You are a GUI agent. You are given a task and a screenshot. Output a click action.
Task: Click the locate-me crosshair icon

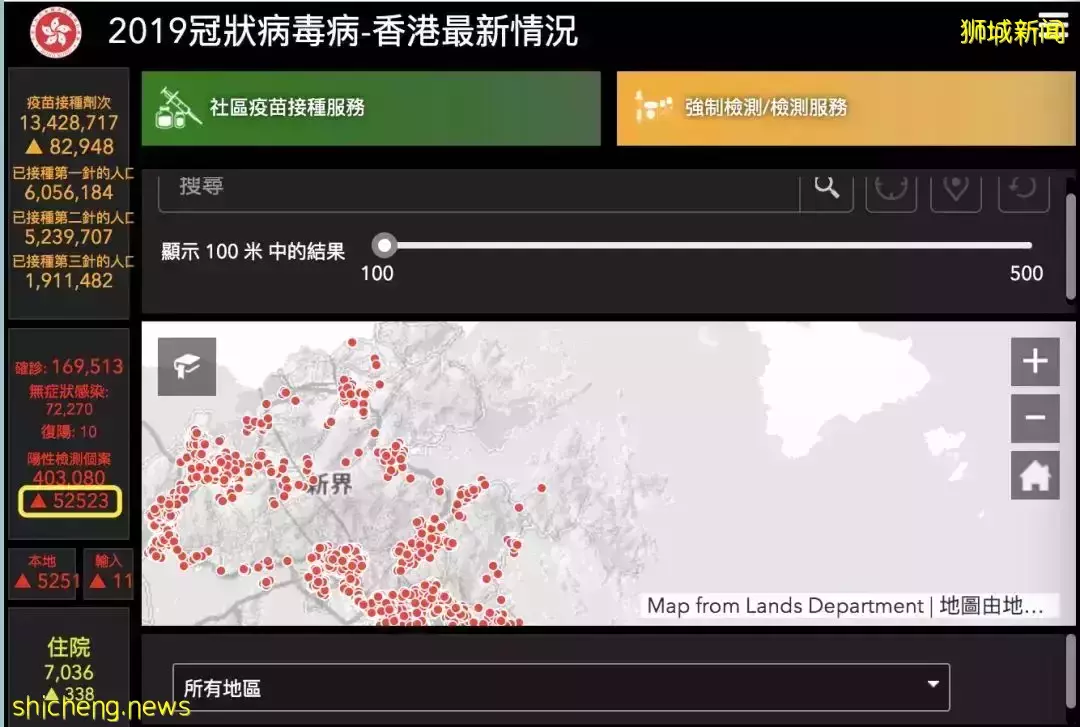(891, 188)
